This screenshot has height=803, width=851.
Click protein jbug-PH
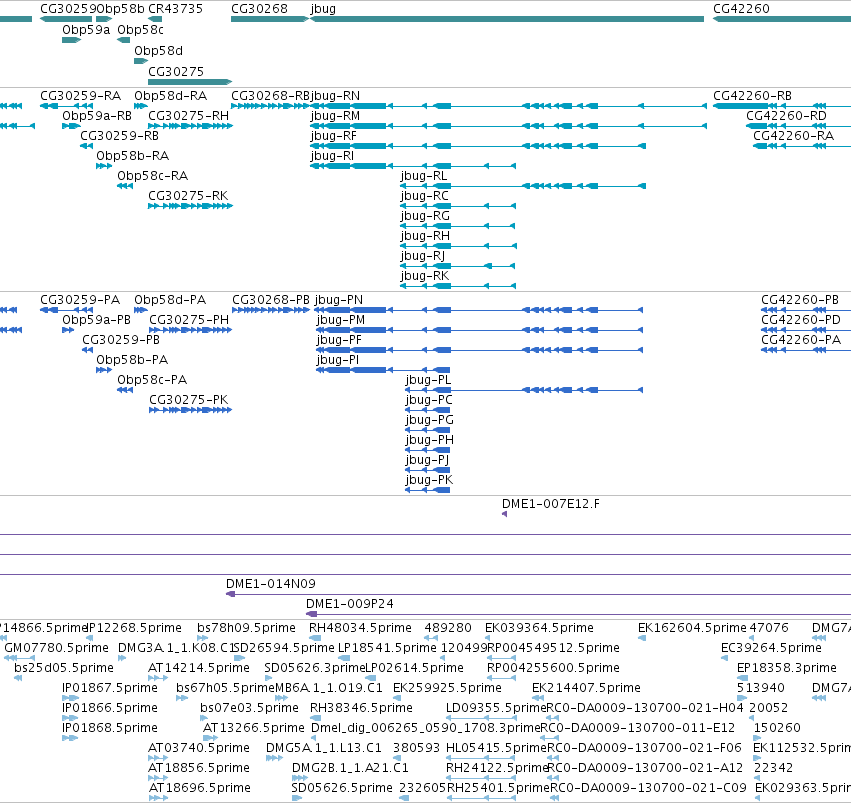[429, 441]
